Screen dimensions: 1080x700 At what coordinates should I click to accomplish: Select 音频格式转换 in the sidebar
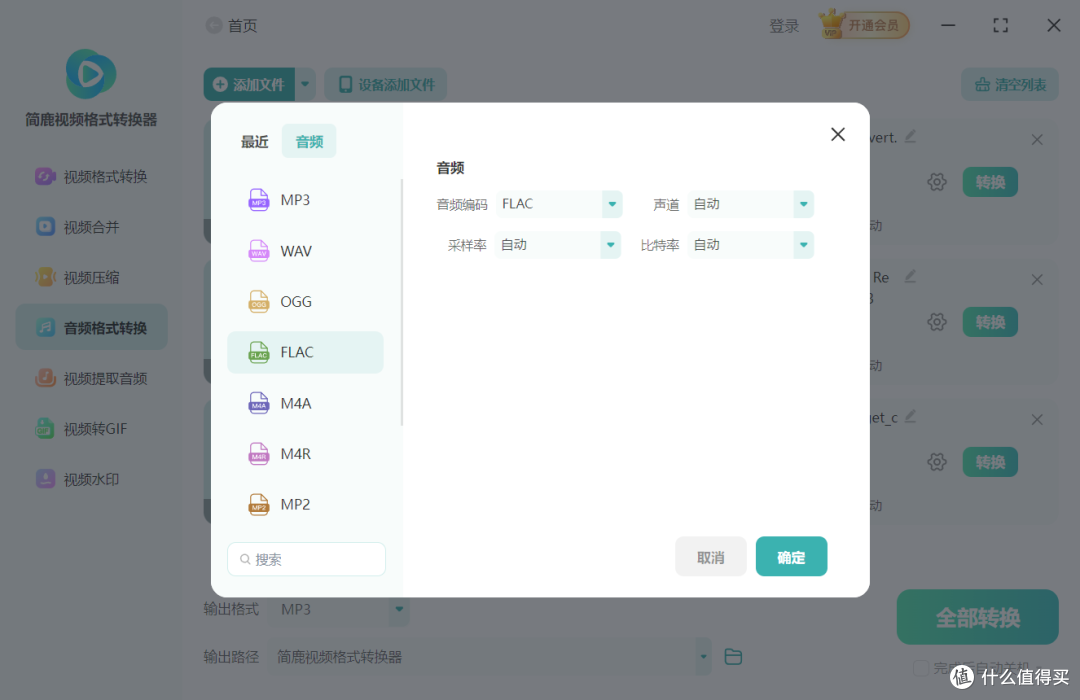click(92, 327)
